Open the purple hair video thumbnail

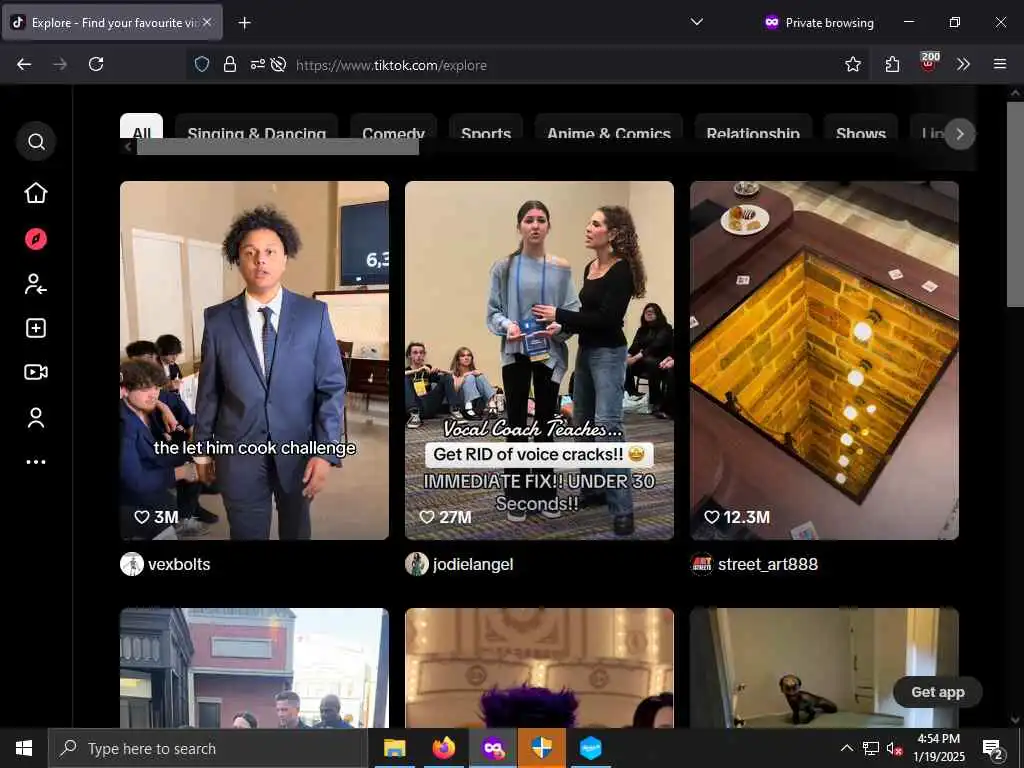click(539, 667)
